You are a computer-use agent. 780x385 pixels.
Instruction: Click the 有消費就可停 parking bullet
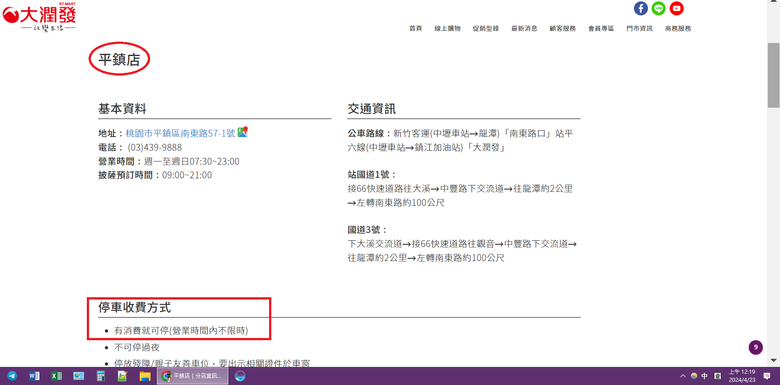click(181, 330)
